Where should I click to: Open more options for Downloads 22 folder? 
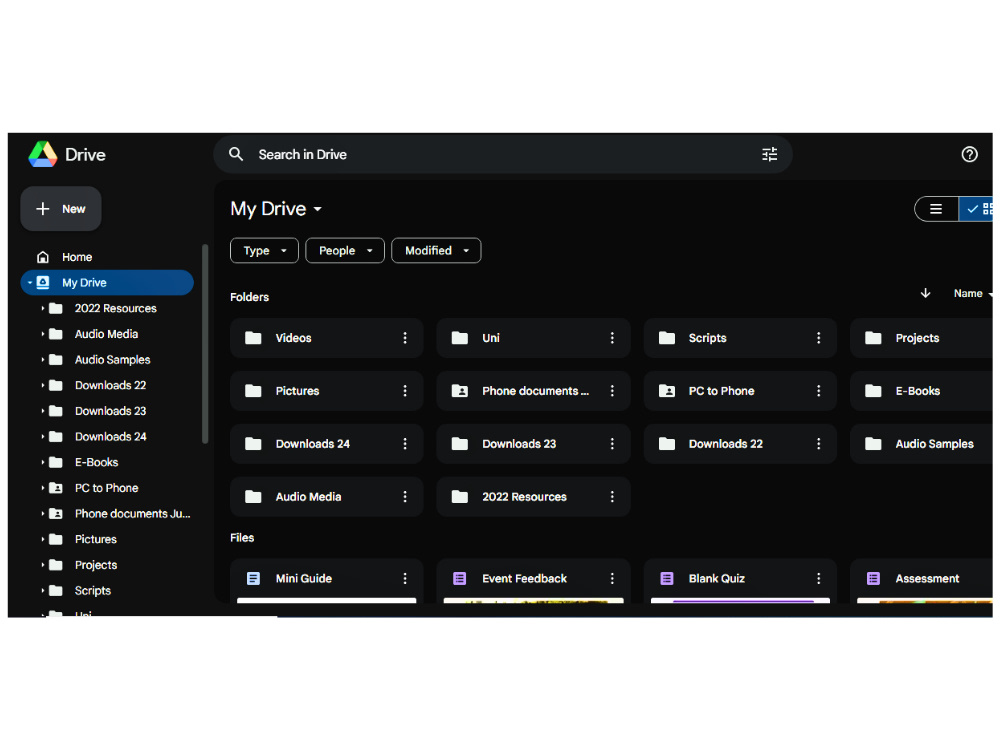click(x=819, y=444)
